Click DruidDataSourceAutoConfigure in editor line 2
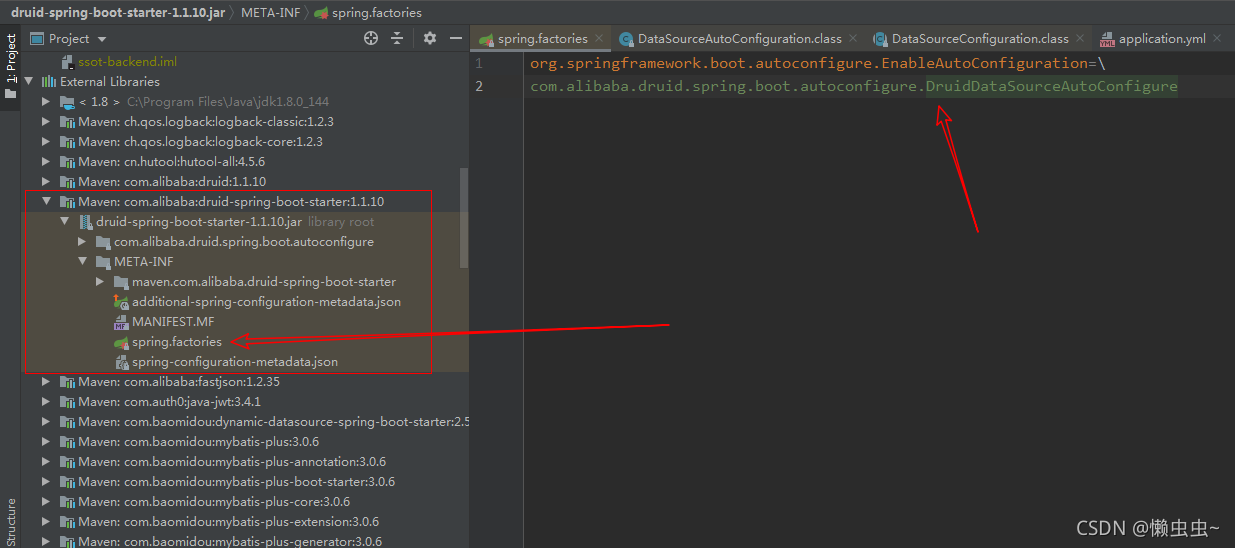 point(1051,86)
